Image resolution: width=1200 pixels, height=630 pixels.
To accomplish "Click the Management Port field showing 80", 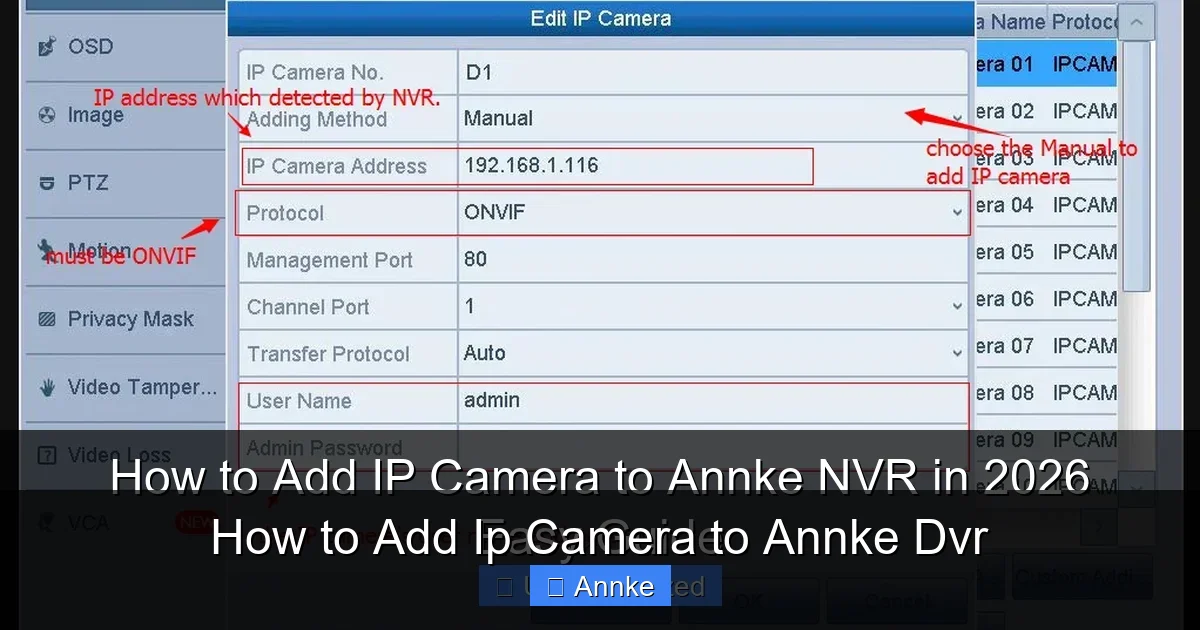I will 713,260.
